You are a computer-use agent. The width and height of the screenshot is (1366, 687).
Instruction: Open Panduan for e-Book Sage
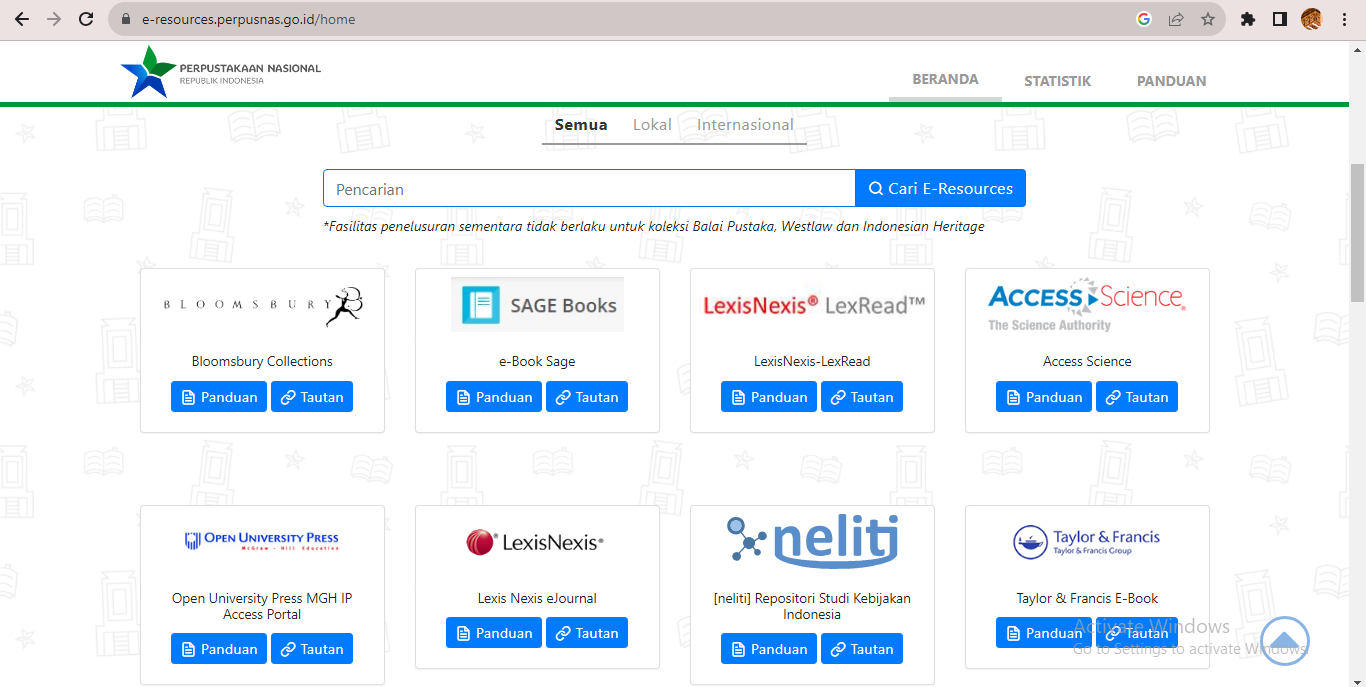click(494, 397)
